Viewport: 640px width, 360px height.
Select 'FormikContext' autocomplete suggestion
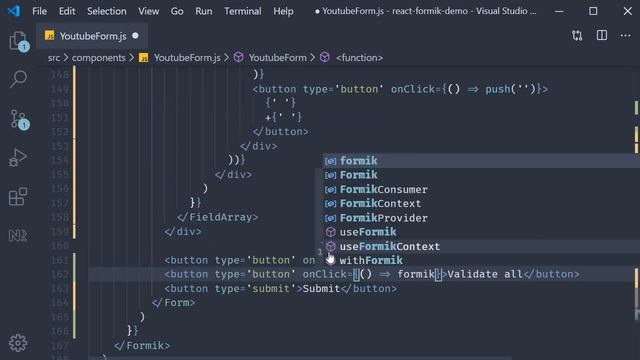(482, 203)
